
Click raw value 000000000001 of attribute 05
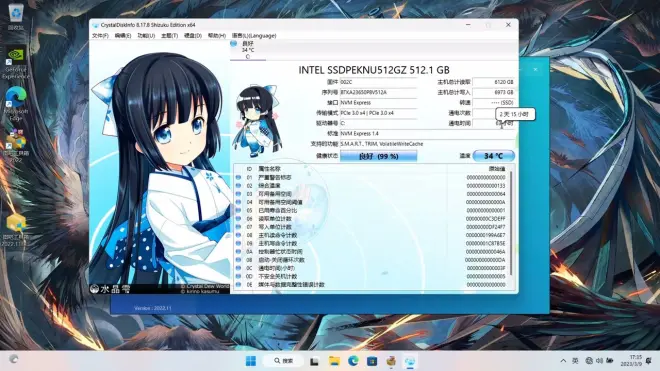click(x=486, y=211)
